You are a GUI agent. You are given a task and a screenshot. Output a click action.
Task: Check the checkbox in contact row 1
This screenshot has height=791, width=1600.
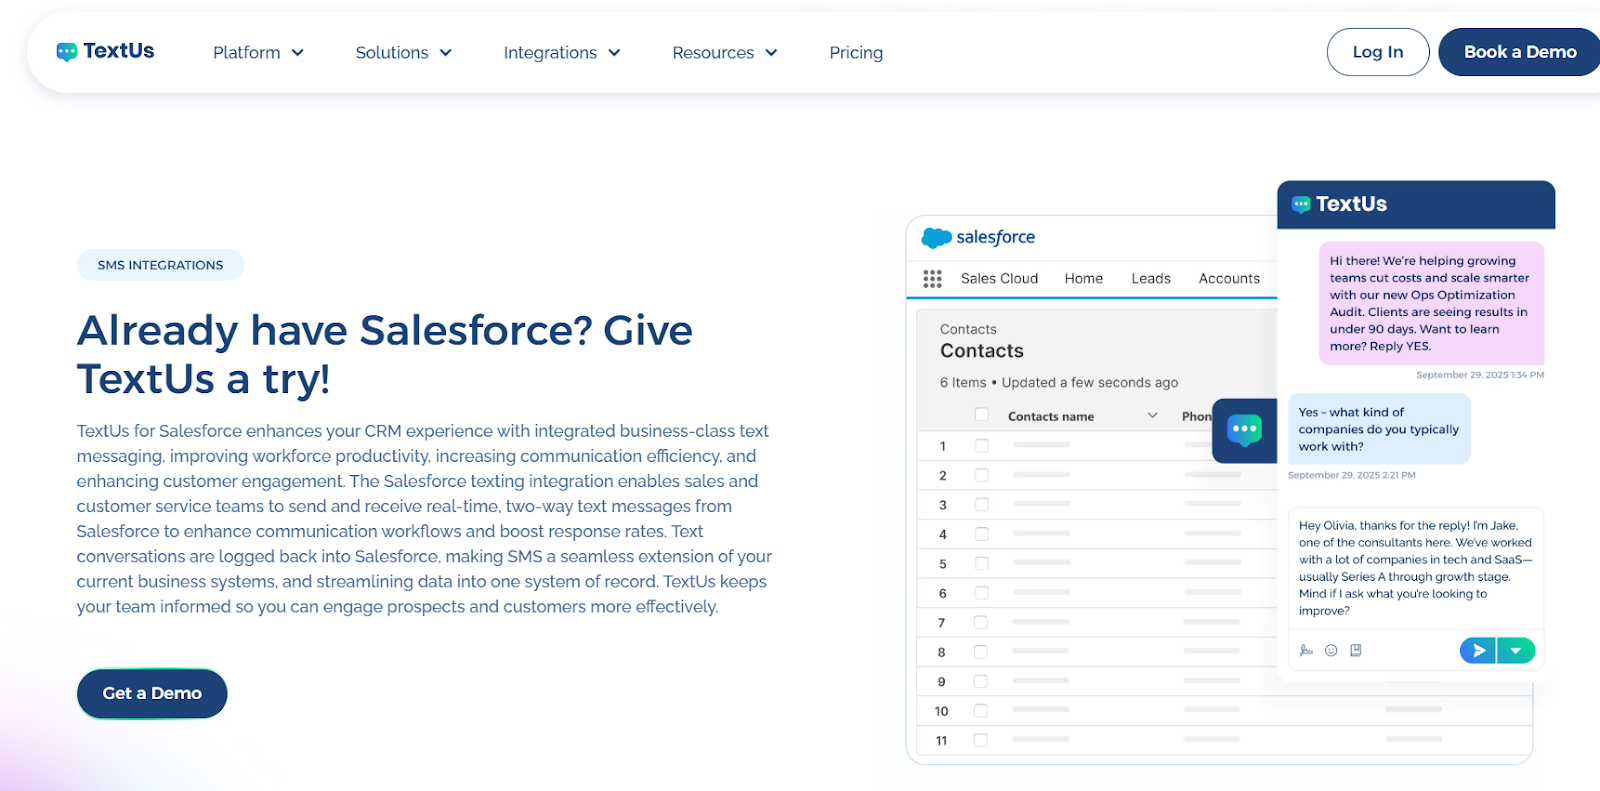pos(982,446)
